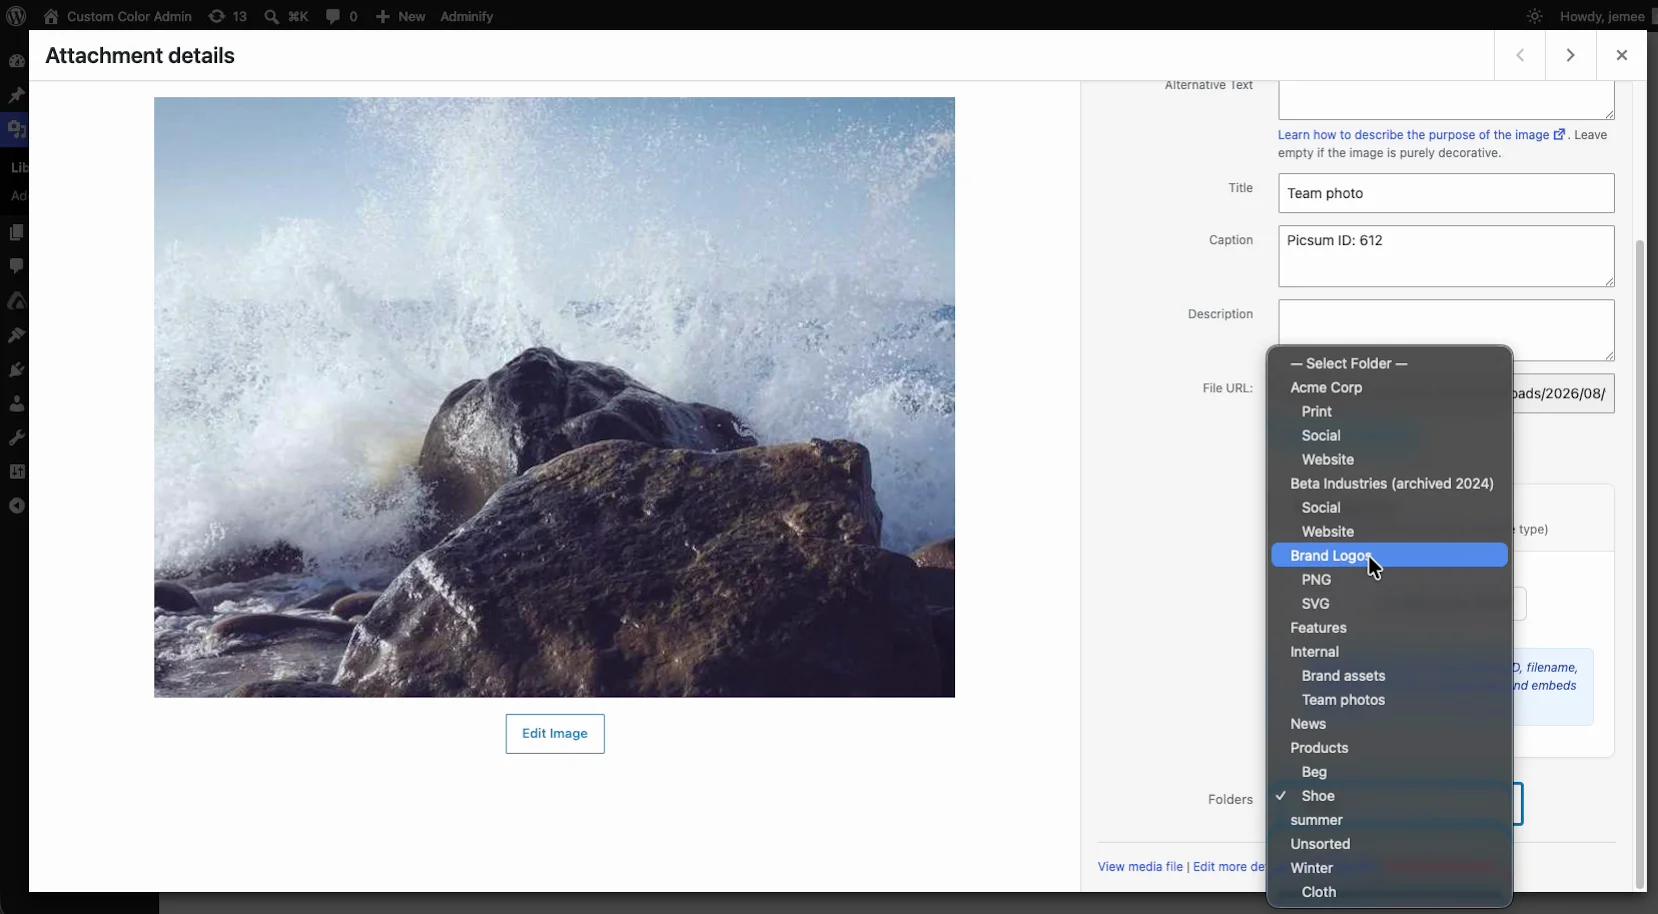Open the View media file link
Image resolution: width=1658 pixels, height=914 pixels.
1140,867
